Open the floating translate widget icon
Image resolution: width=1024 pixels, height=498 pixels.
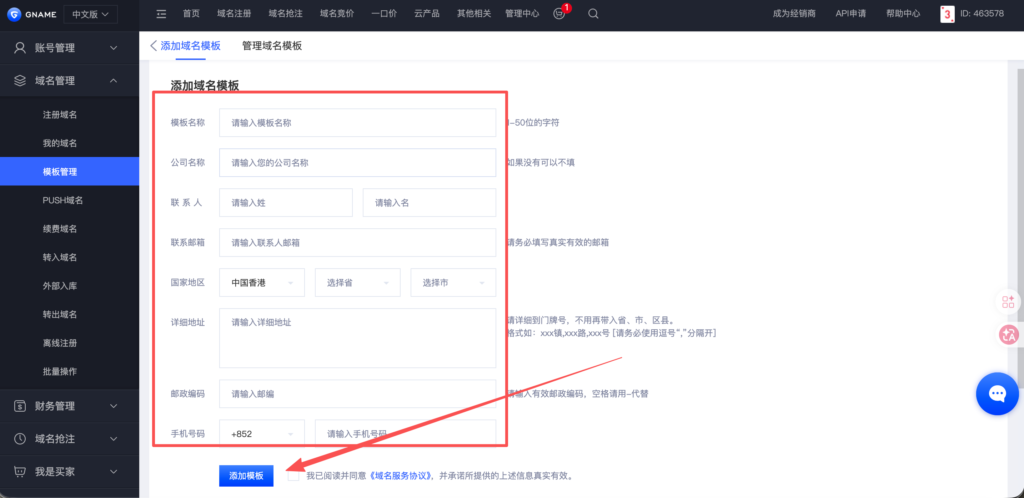tap(1008, 335)
